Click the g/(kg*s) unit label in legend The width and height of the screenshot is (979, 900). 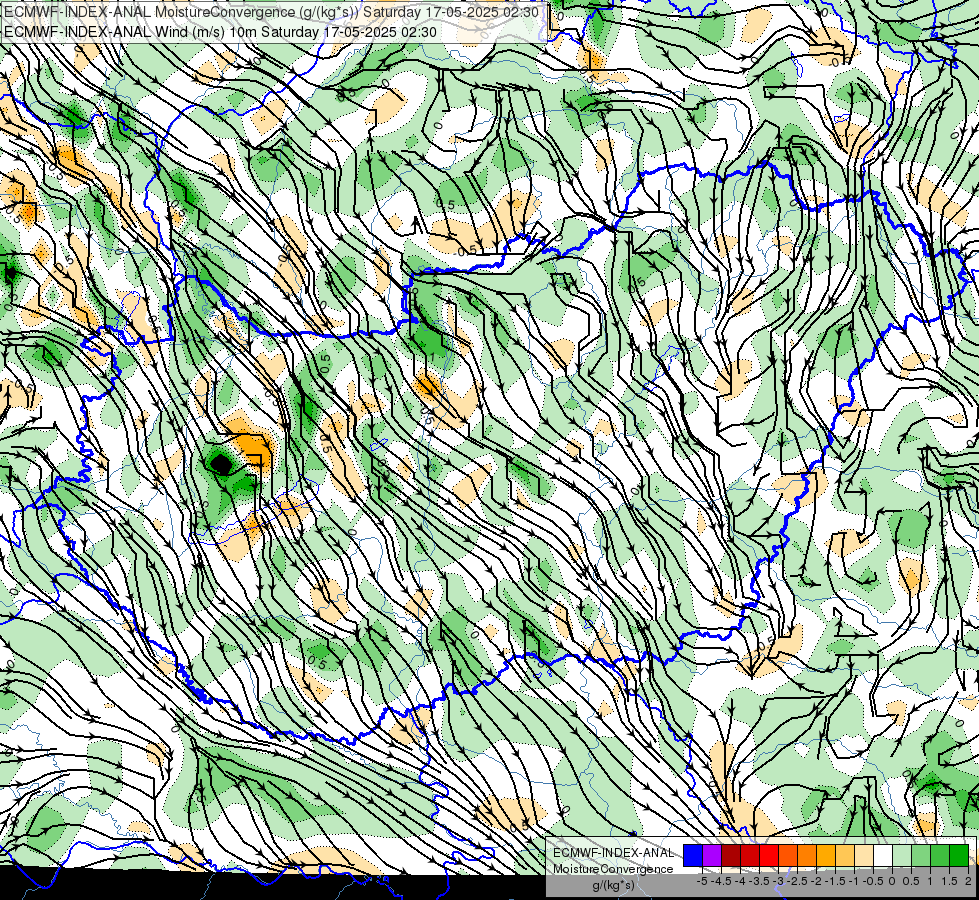tap(613, 885)
